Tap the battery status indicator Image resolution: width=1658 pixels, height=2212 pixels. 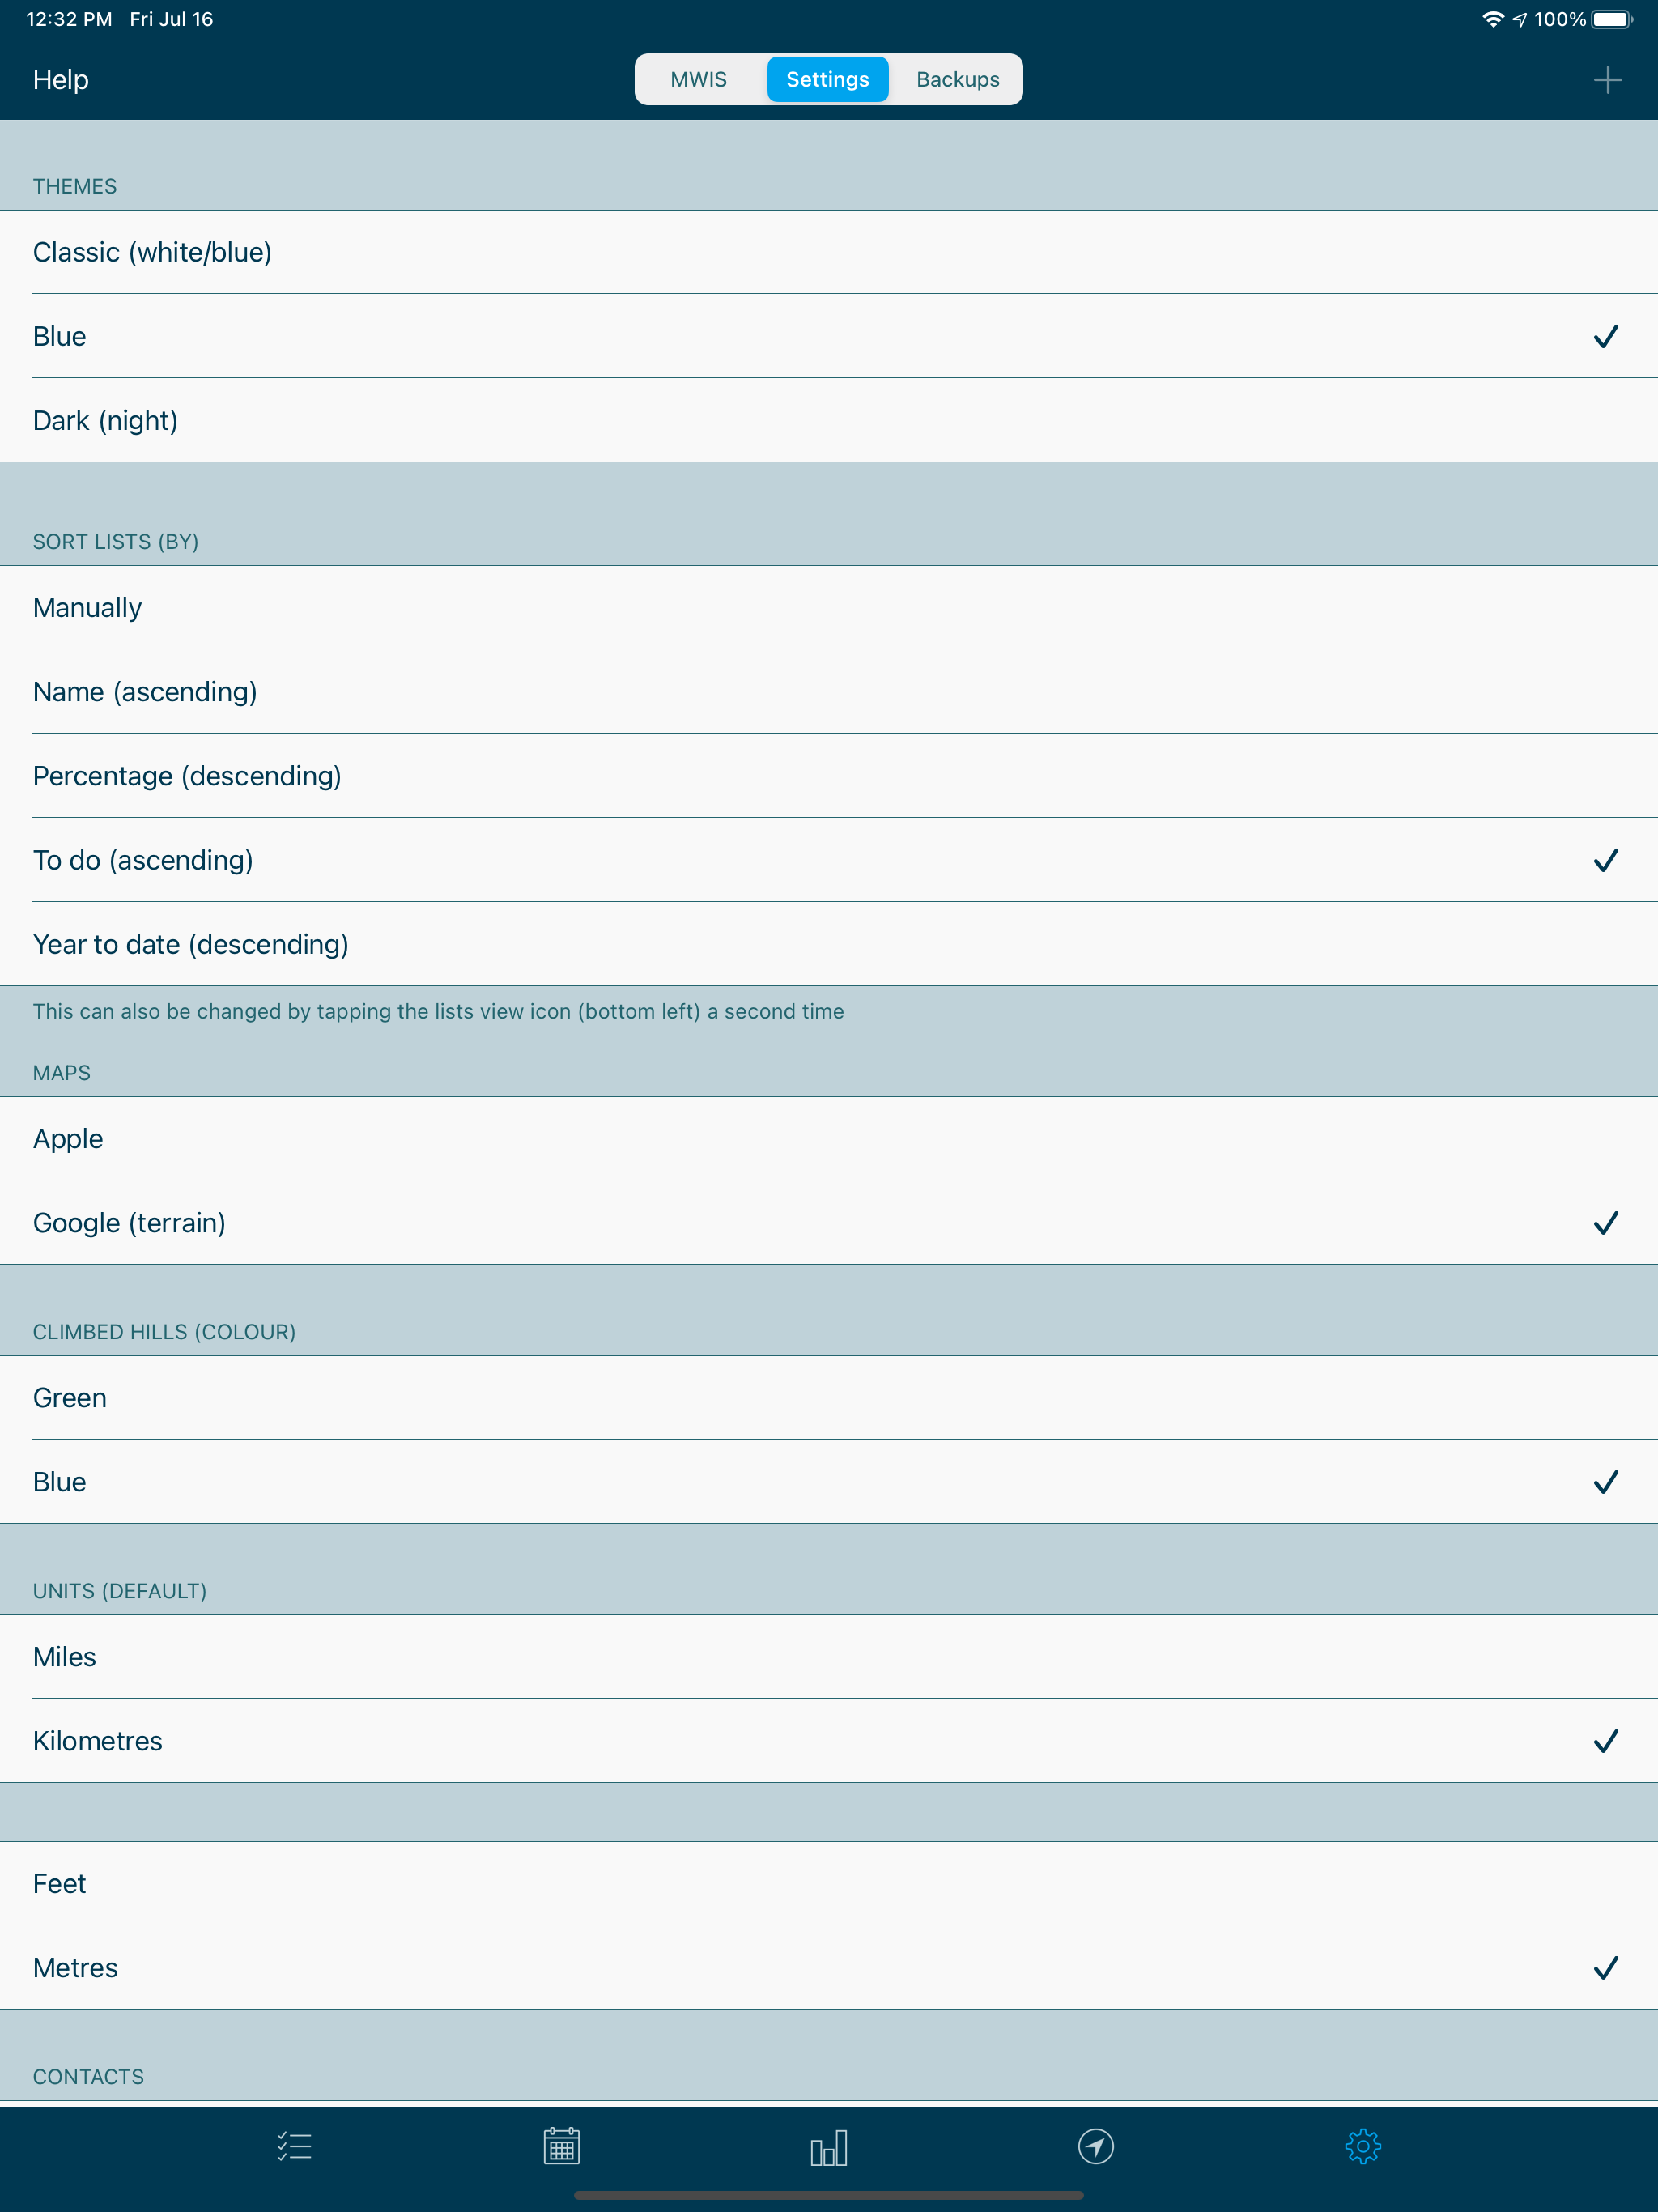(1611, 19)
